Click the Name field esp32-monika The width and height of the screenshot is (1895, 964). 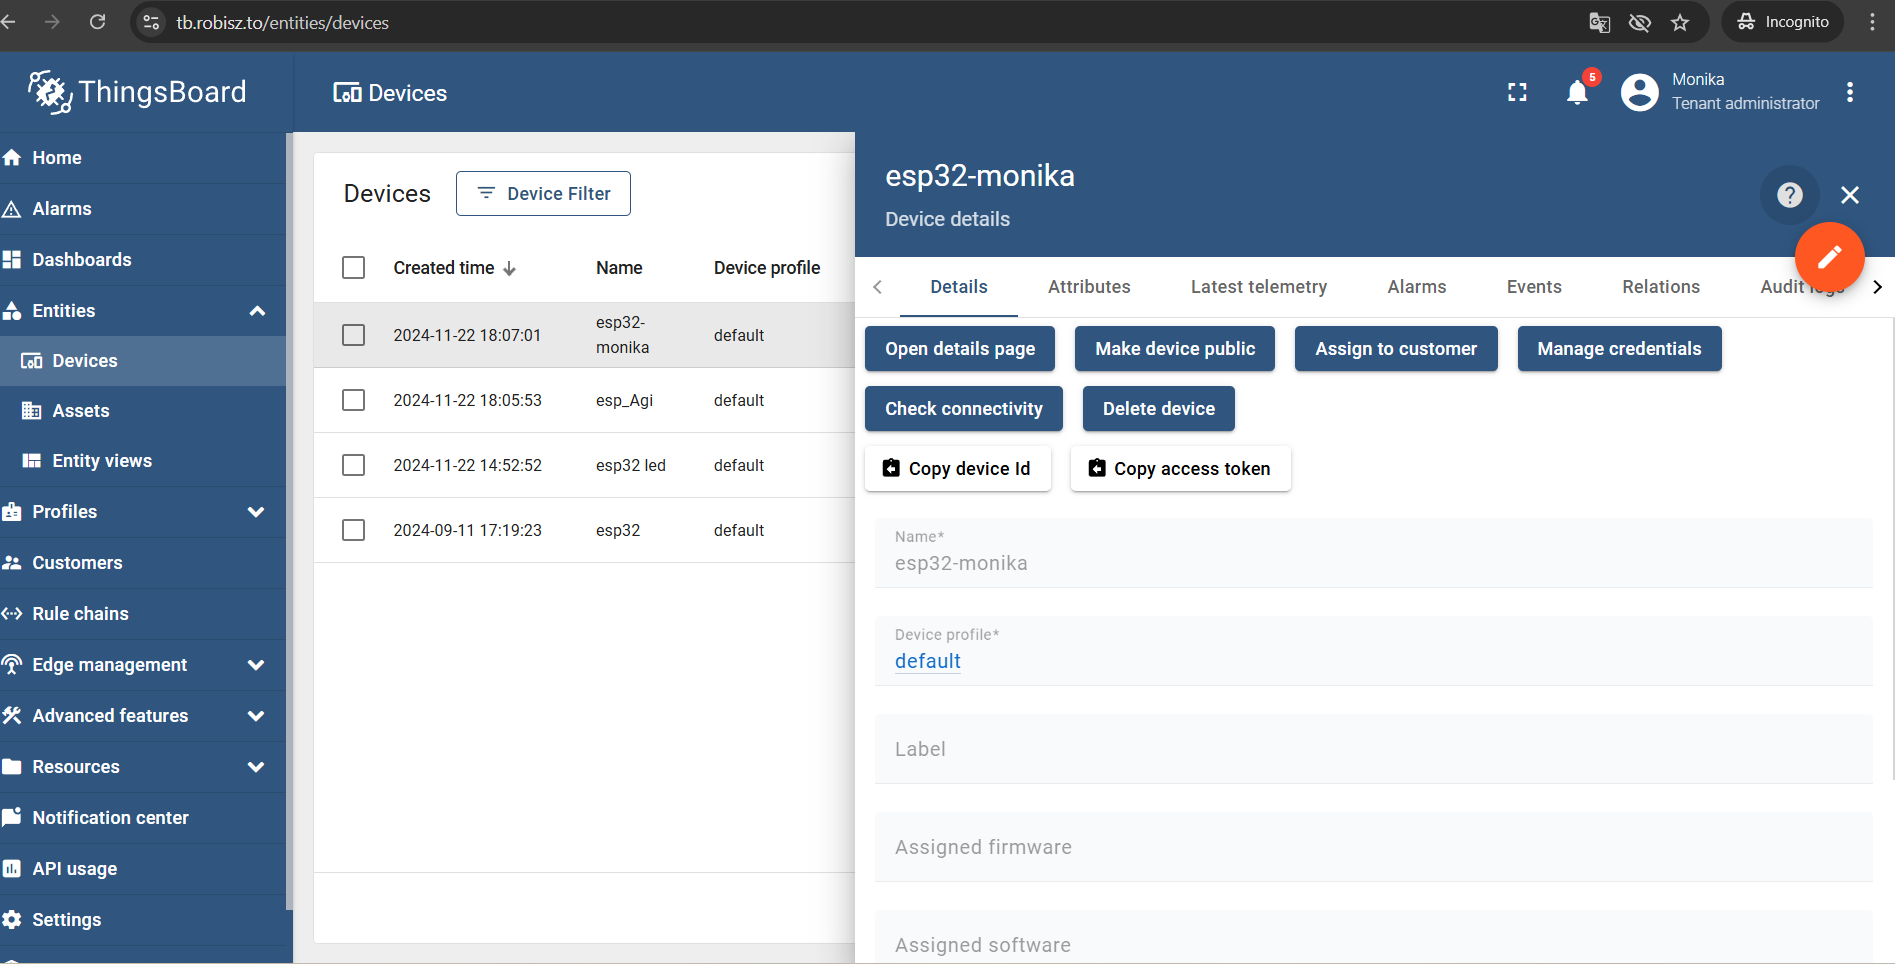tap(1373, 553)
